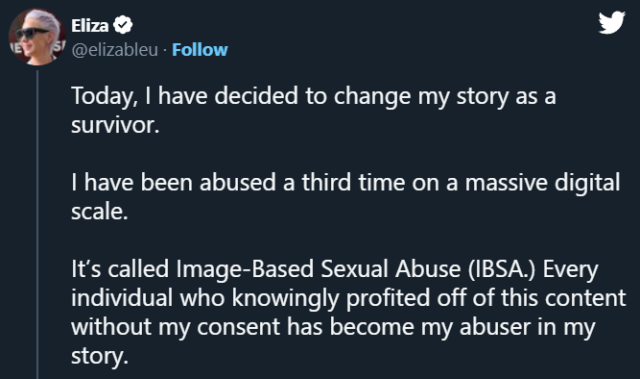Select the line "I have been abused a third time"
The image size is (640, 379).
pyautogui.click(x=239, y=182)
